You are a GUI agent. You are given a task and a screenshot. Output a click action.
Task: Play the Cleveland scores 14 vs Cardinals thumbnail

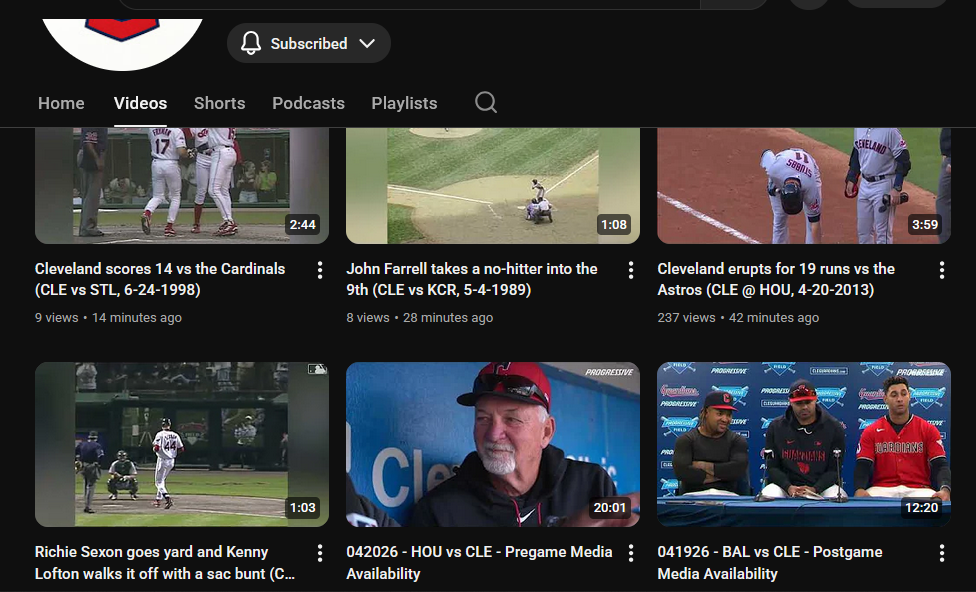[x=182, y=186]
